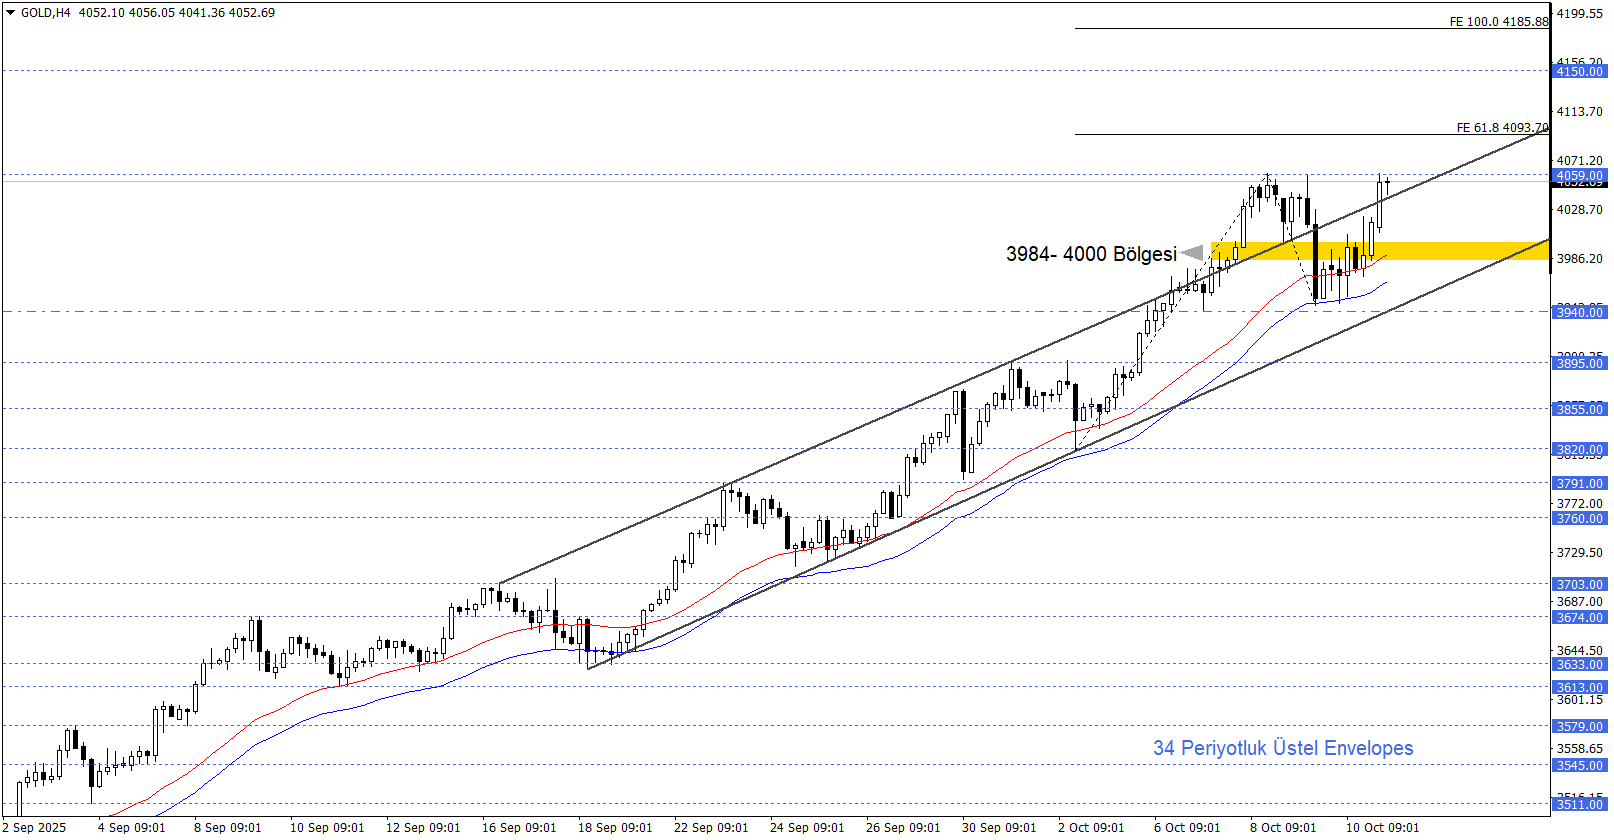Select the '3984- 4000 Bölgesi' text annotation

click(x=1090, y=254)
